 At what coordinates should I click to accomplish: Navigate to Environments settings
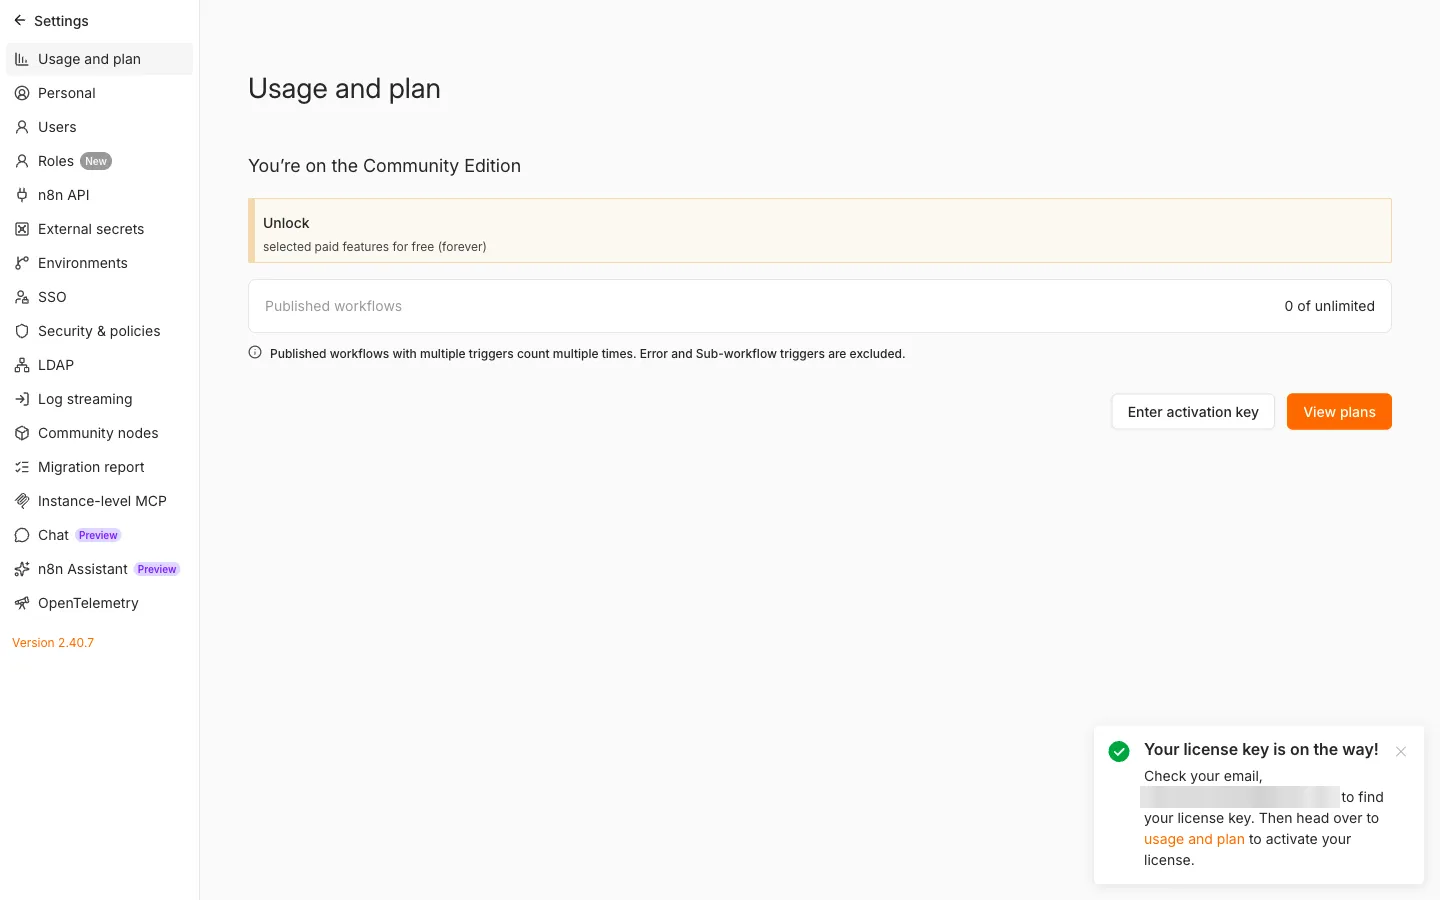pos(99,263)
